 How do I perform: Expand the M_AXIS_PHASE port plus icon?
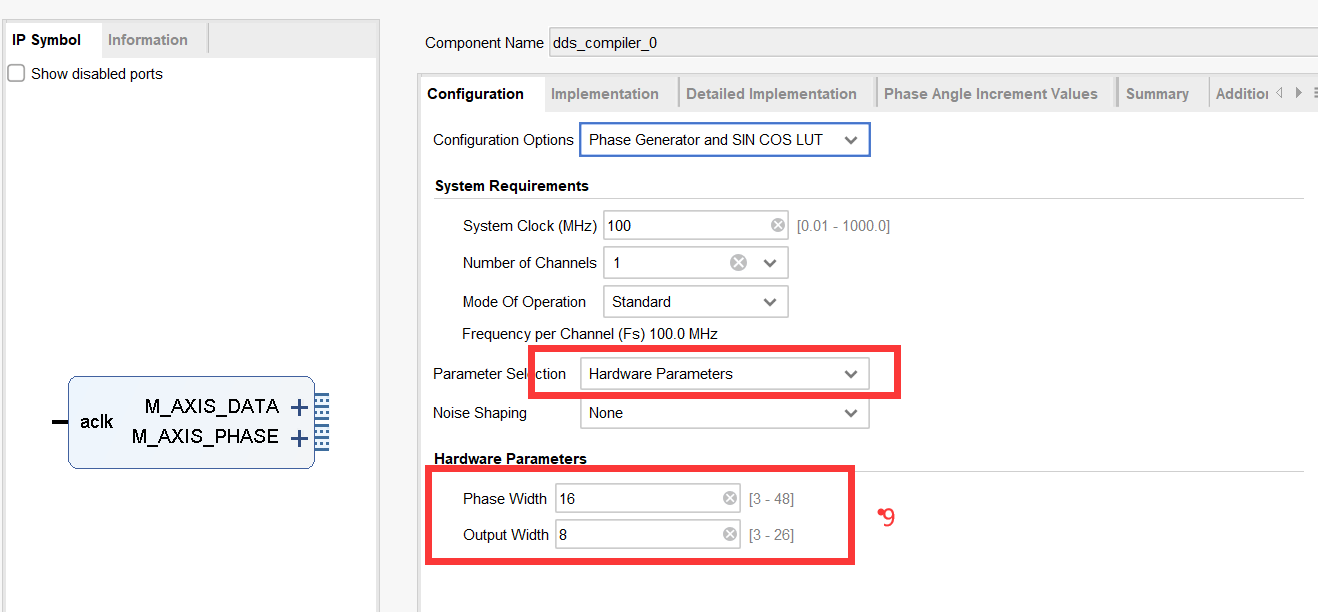pyautogui.click(x=298, y=438)
